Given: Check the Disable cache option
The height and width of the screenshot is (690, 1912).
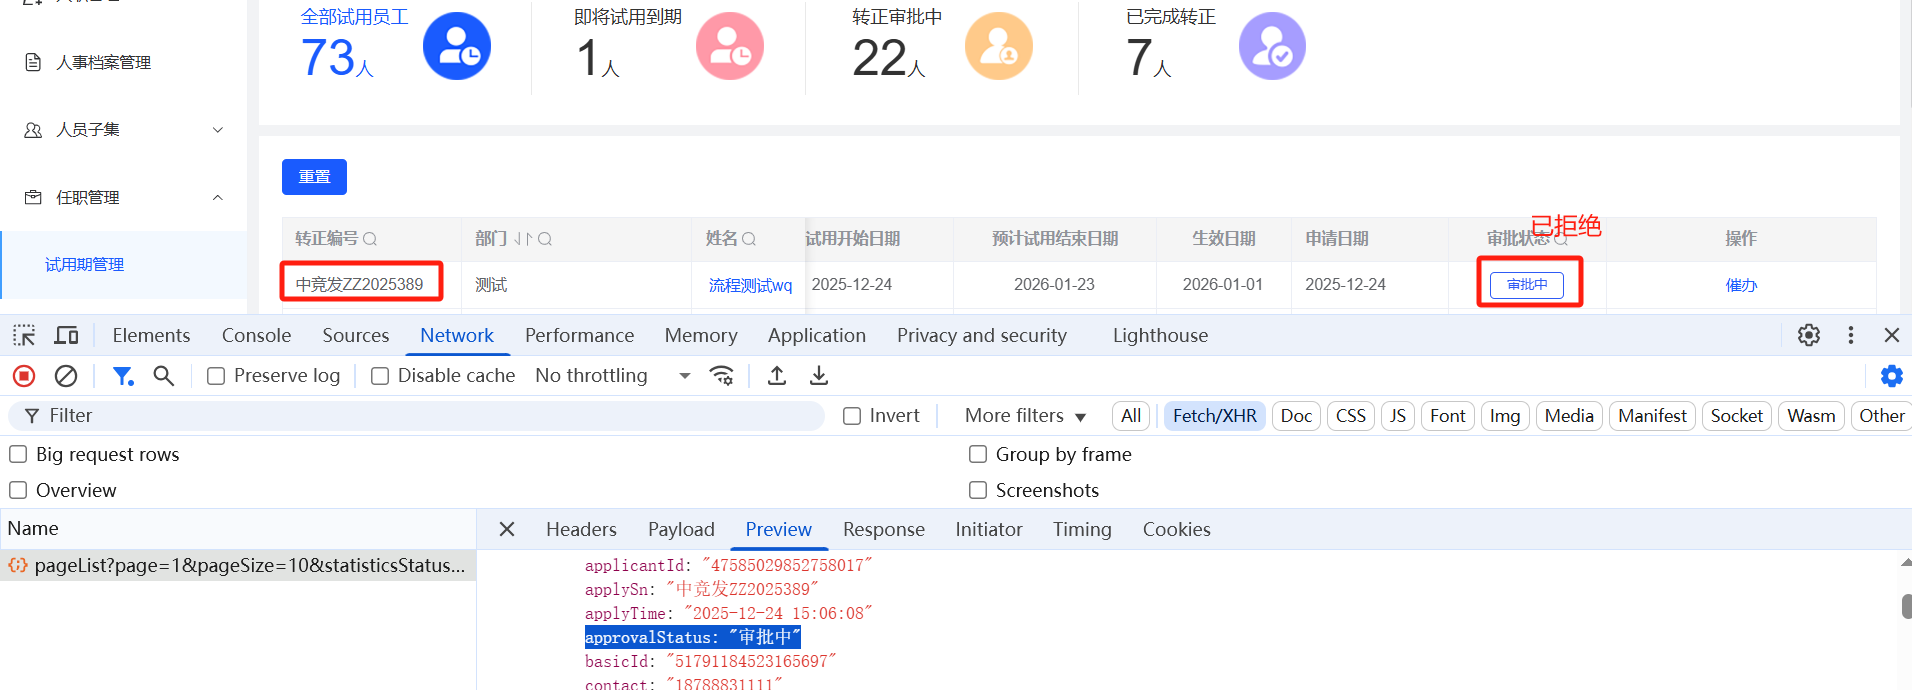Looking at the screenshot, I should coord(380,376).
